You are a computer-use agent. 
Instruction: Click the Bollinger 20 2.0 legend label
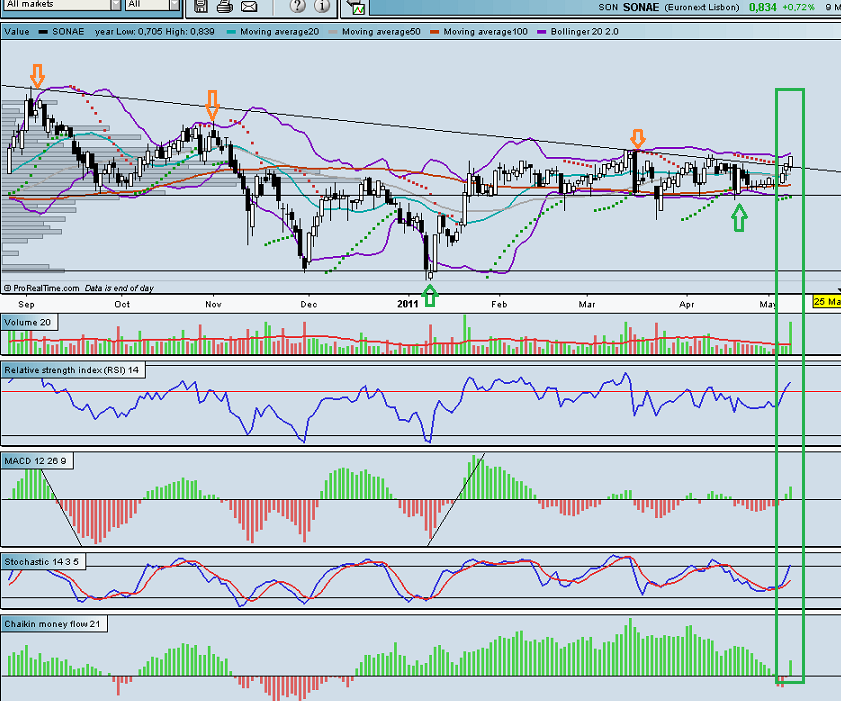[x=585, y=32]
